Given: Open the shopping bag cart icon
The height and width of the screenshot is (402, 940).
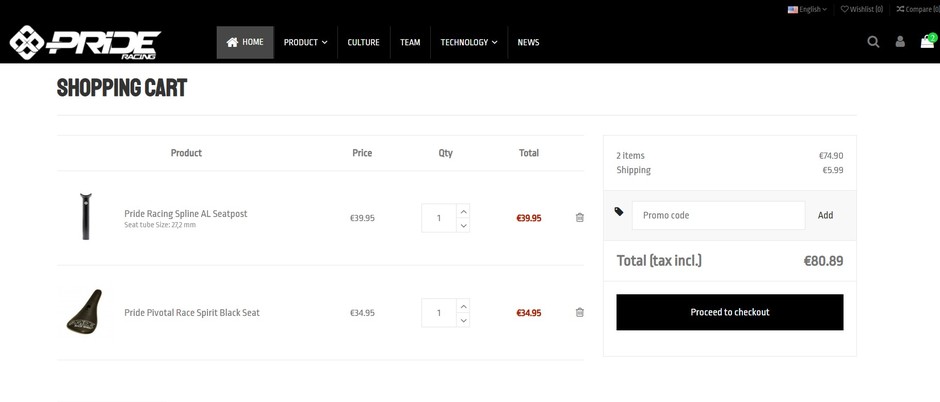Looking at the screenshot, I should 927,42.
